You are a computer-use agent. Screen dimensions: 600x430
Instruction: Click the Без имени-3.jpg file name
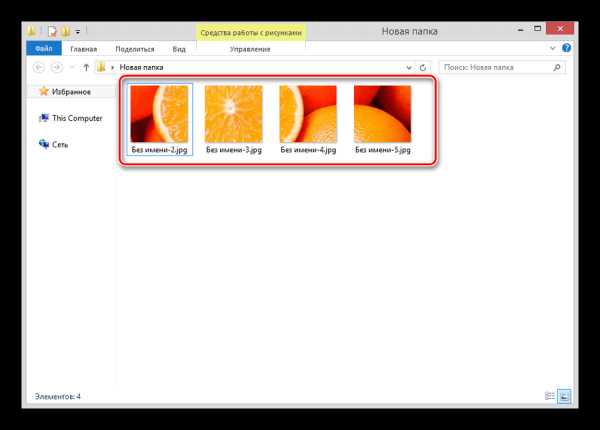click(x=234, y=150)
